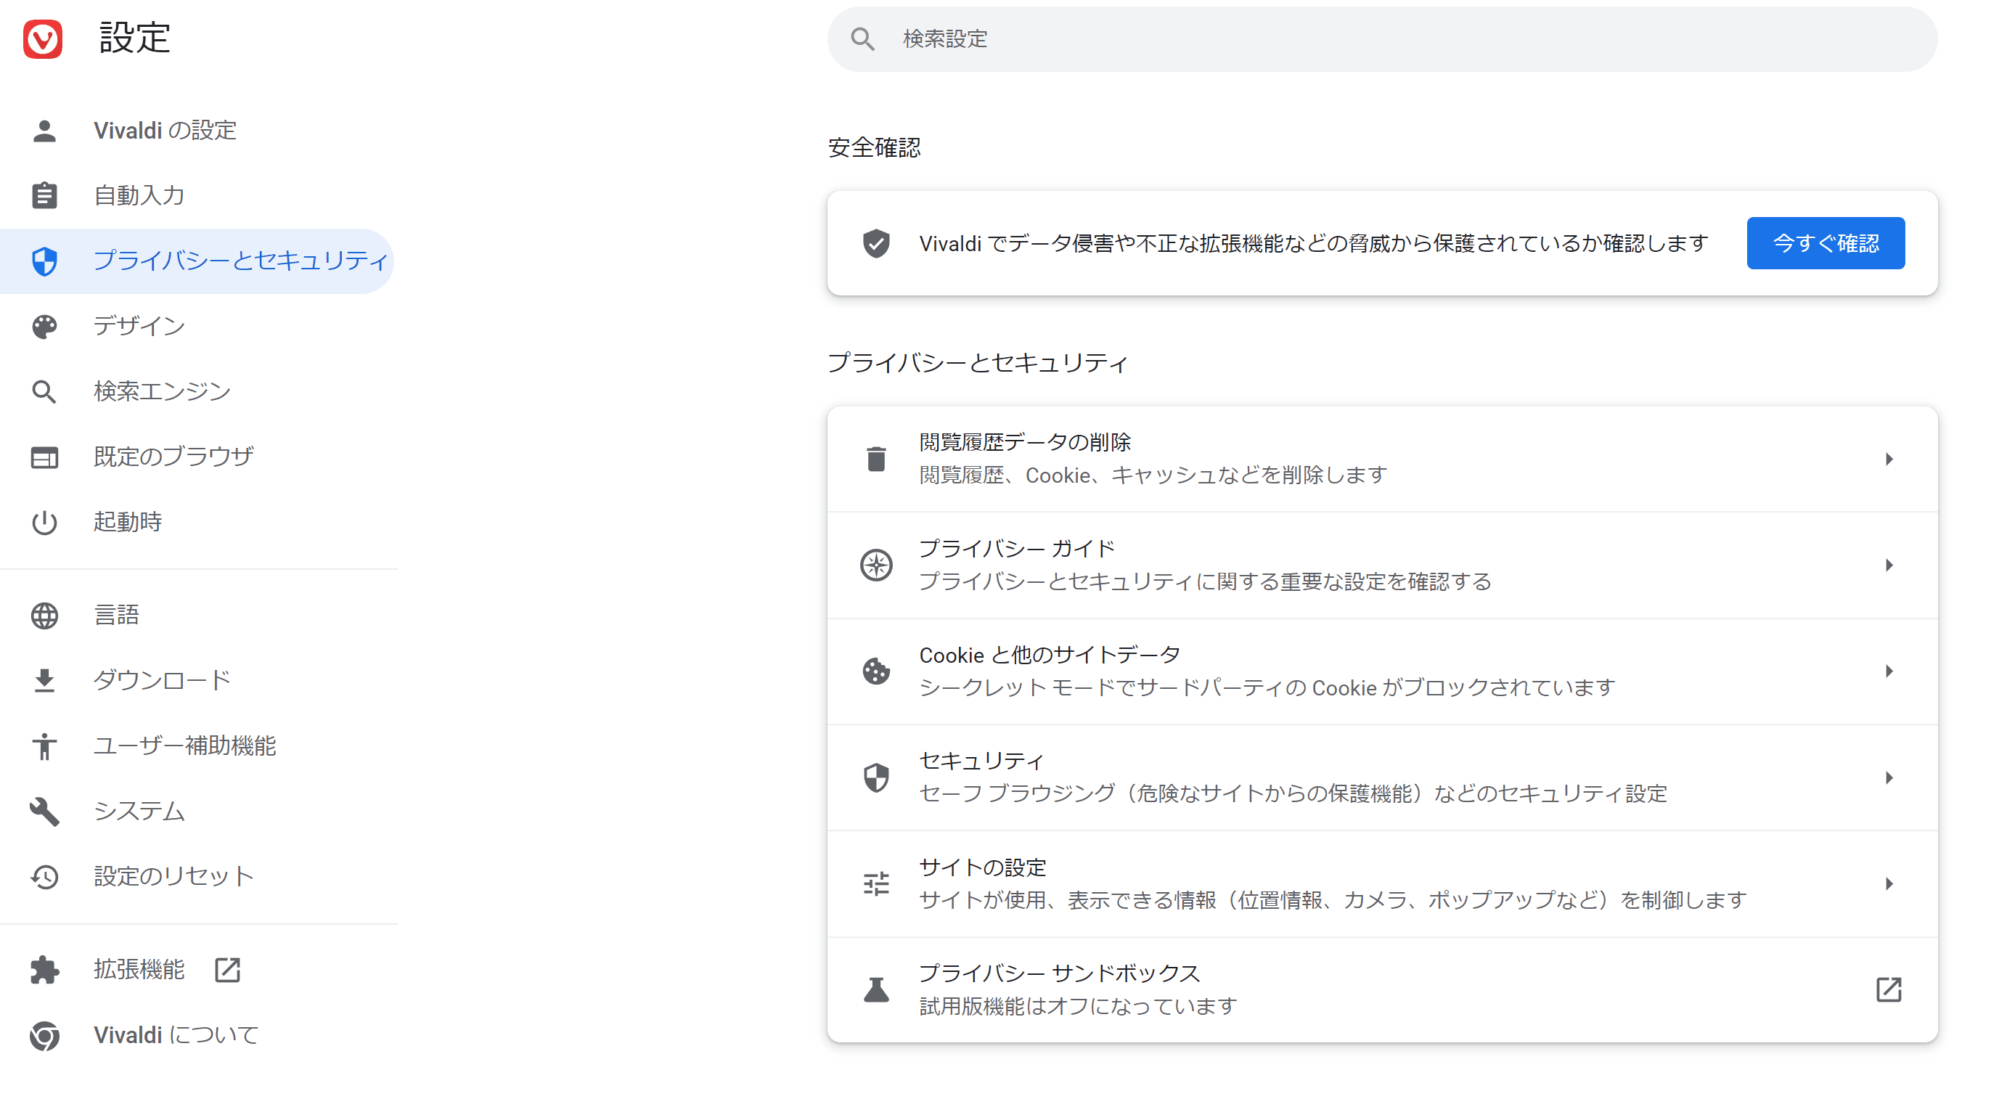Click the checkmark shield icon in 安全確認 card
This screenshot has width=1999, height=1107.
876,243
